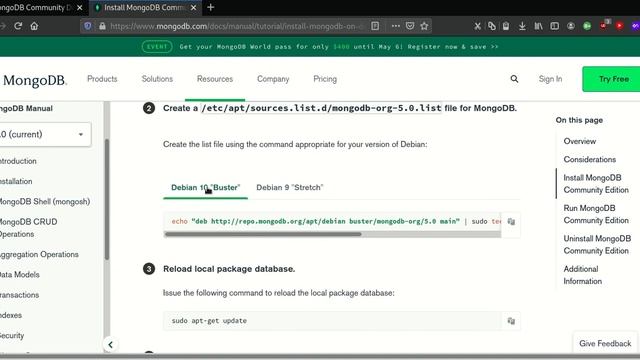The width and height of the screenshot is (640, 360).
Task: Open page actions three-dots menu
Action: tap(396, 26)
